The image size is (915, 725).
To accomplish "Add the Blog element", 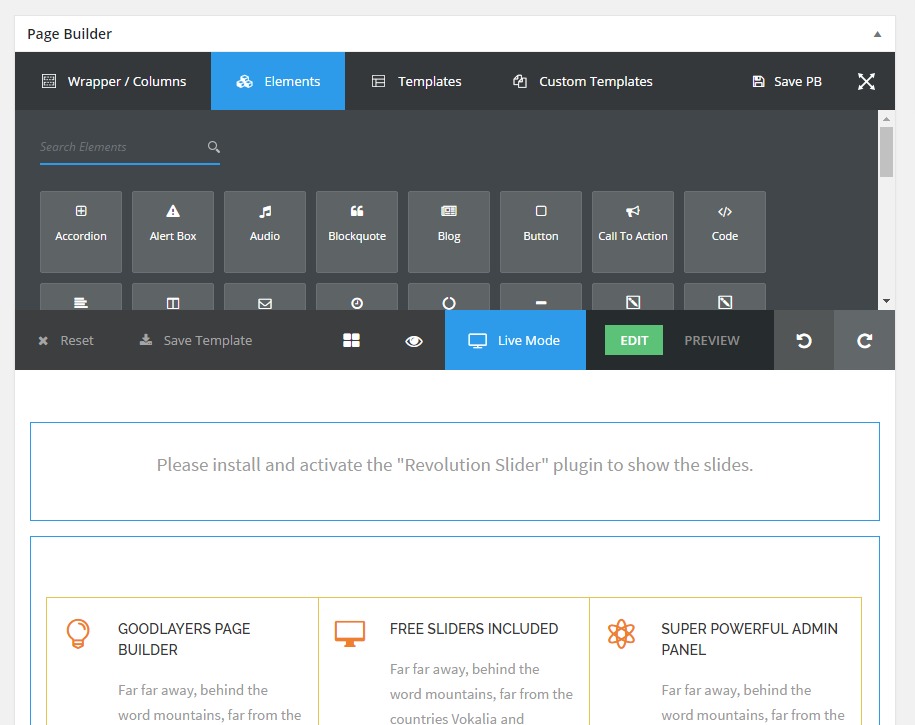I will point(449,232).
